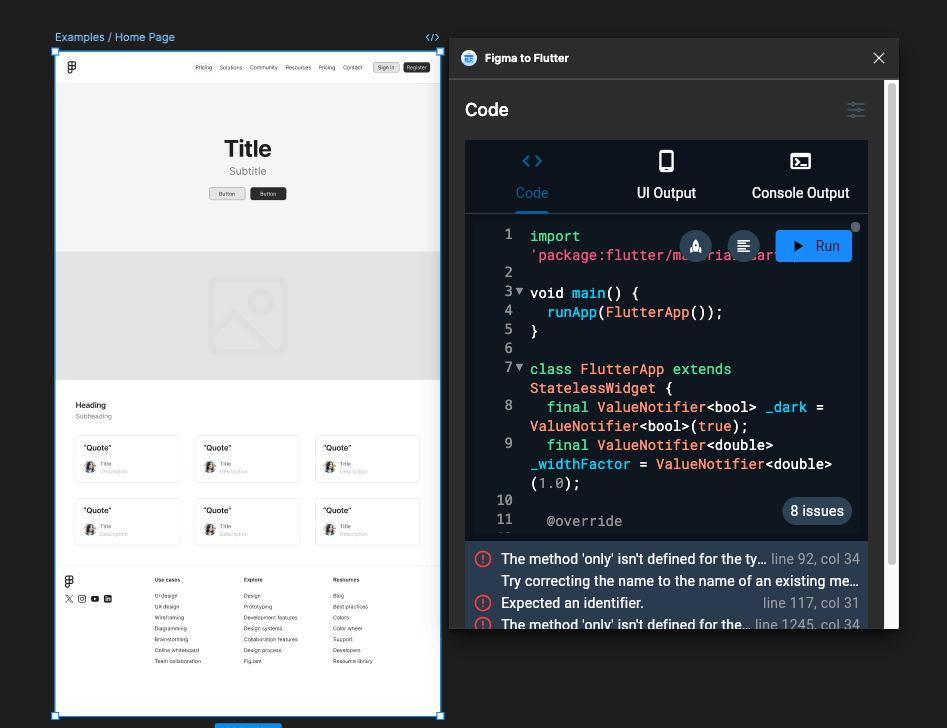The image size is (947, 728).
Task: Click the LinkedIn icon in the footer
Action: (x=108, y=599)
